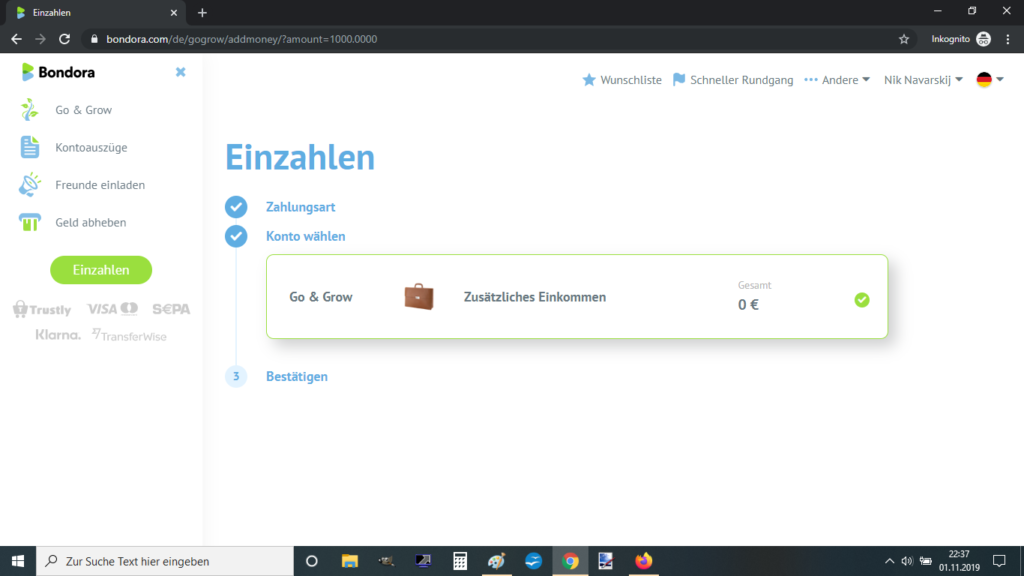Click the briefcase icon in account card
The width and height of the screenshot is (1024, 576).
point(419,296)
